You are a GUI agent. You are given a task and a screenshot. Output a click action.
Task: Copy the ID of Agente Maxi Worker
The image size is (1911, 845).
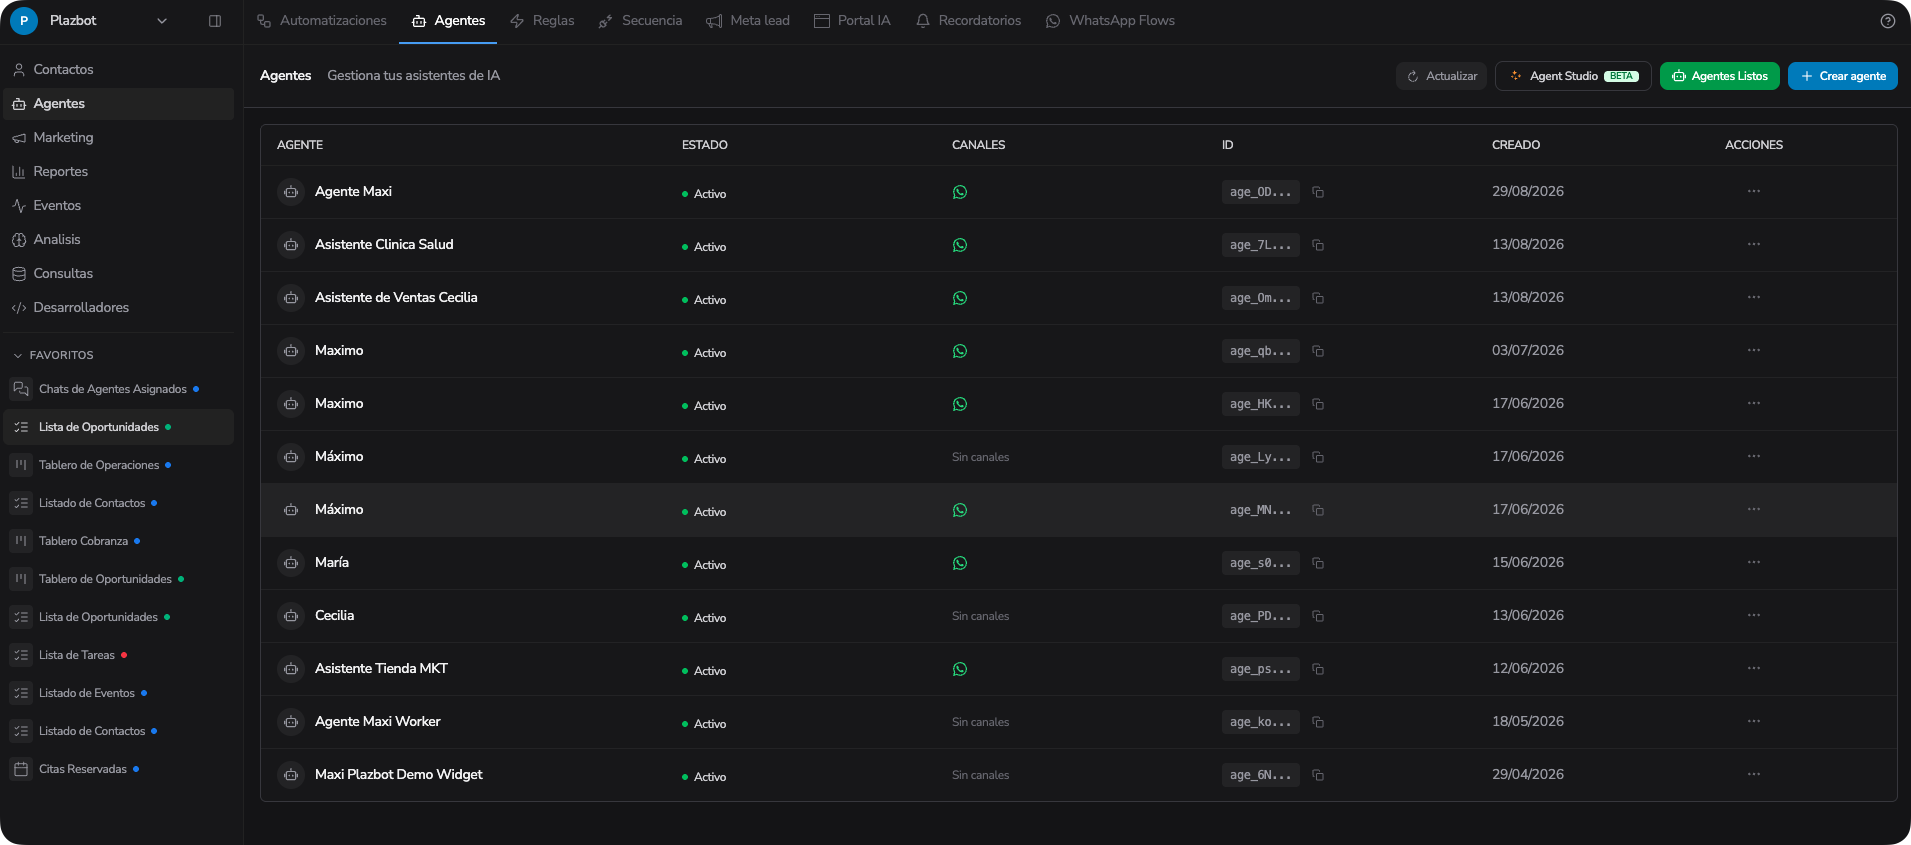pos(1318,722)
